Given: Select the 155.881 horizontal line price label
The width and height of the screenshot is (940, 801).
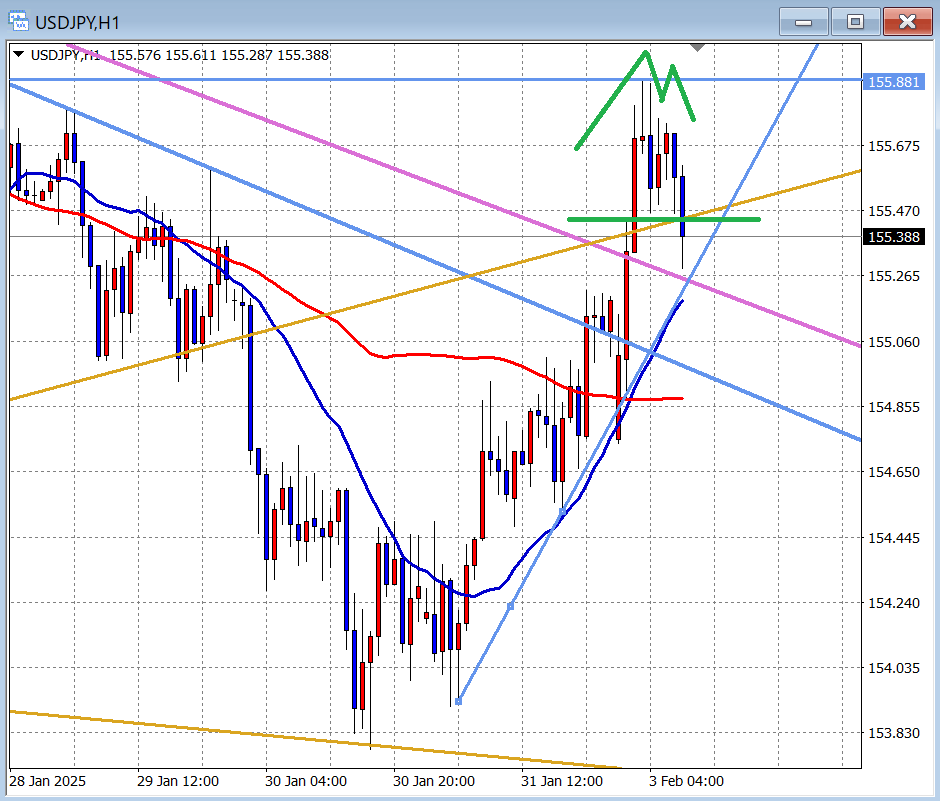Looking at the screenshot, I should (x=895, y=82).
